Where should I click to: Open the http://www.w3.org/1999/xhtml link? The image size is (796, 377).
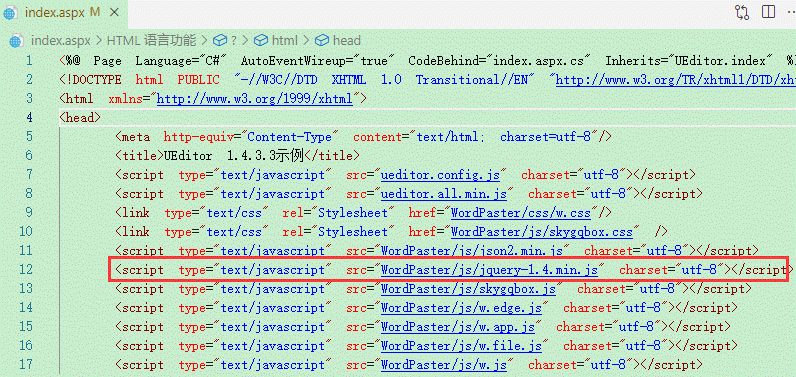coord(255,98)
